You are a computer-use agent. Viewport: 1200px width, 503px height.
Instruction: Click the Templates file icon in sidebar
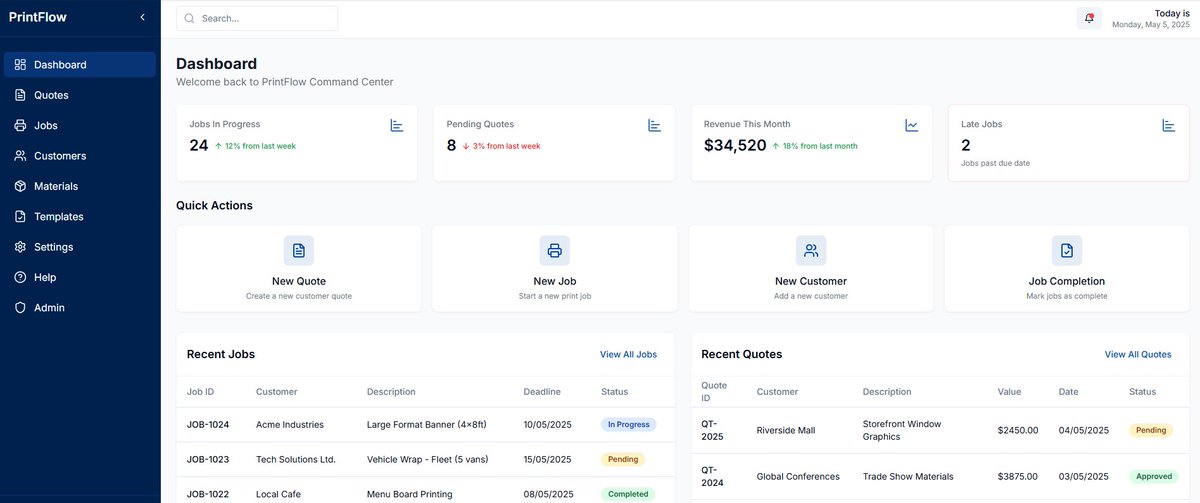click(x=20, y=217)
